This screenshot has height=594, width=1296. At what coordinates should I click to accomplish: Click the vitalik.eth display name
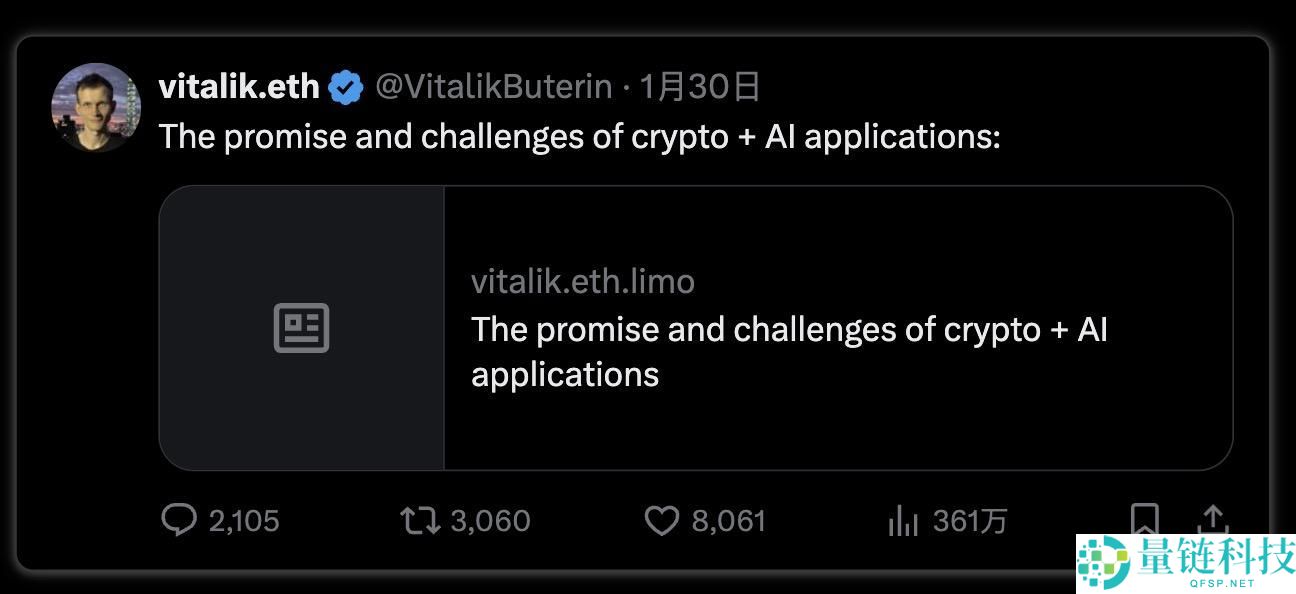(239, 87)
